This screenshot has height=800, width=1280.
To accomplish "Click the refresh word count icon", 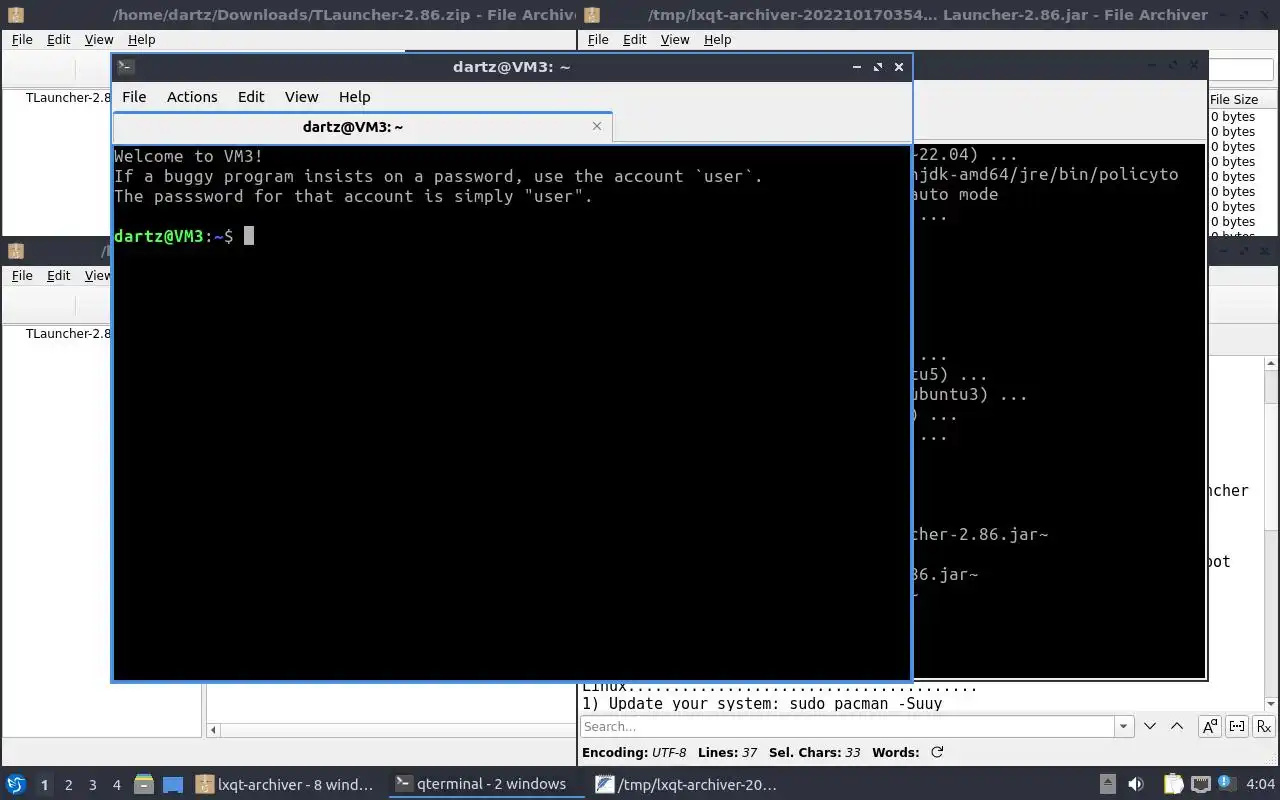I will coord(937,752).
